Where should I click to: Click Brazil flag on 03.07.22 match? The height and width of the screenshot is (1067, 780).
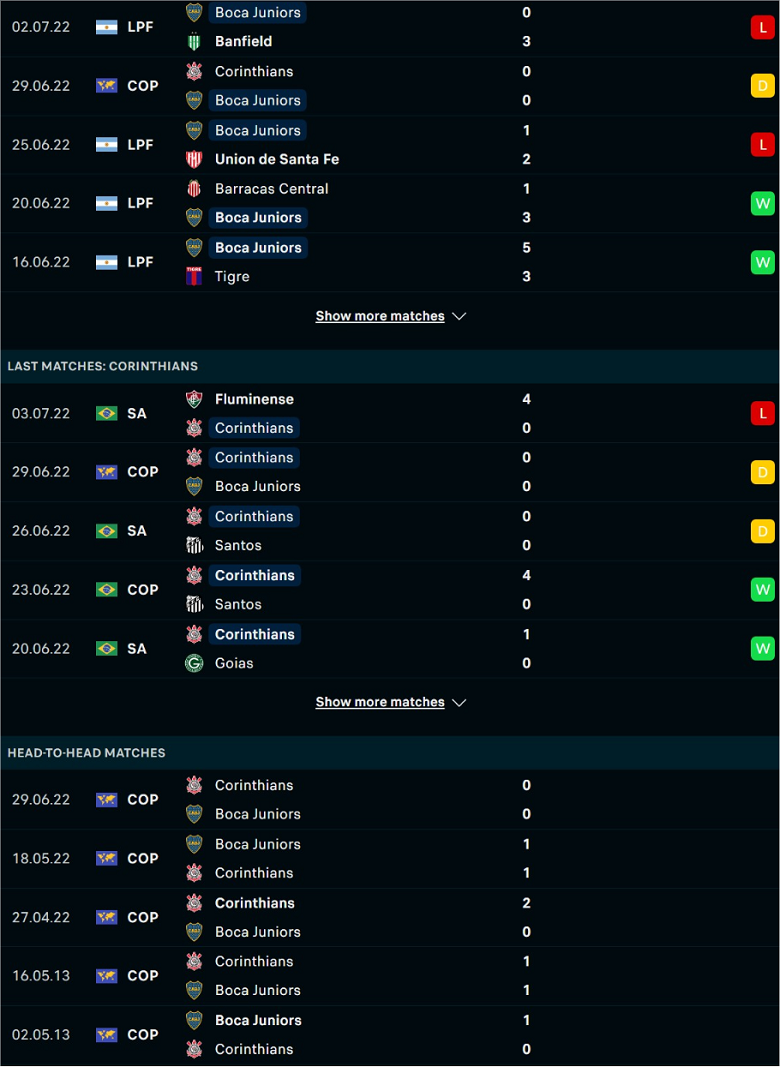point(106,413)
